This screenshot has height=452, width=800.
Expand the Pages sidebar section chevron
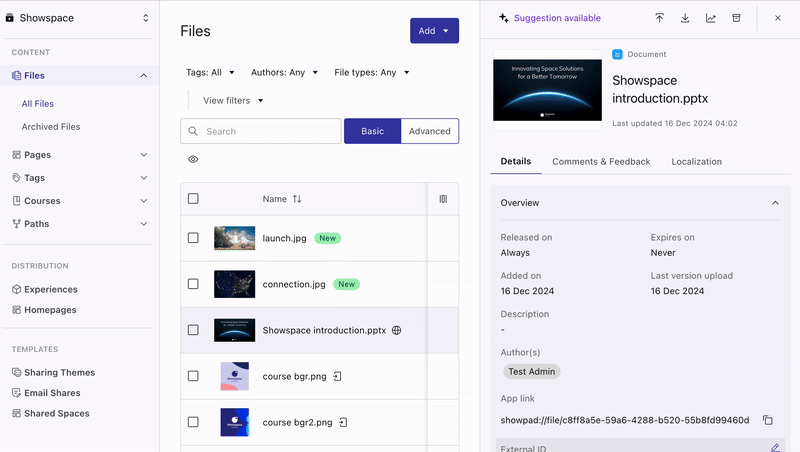(144, 155)
